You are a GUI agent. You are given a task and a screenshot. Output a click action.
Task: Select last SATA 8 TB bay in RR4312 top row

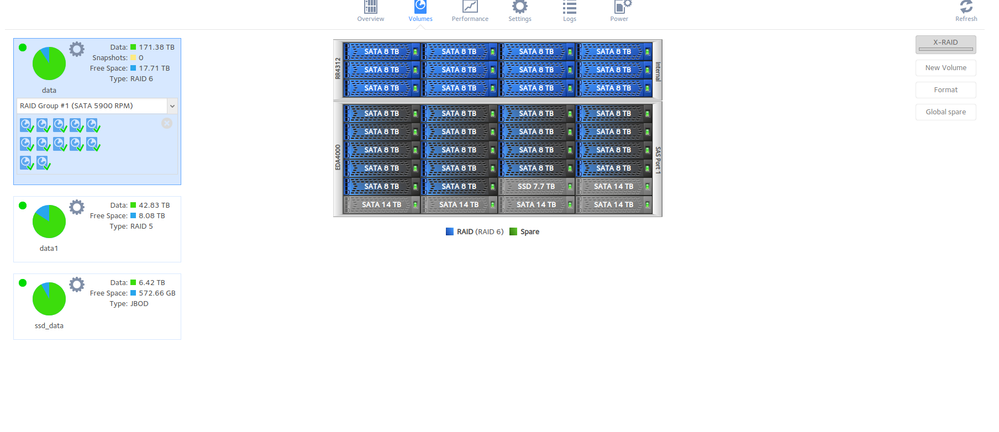pyautogui.click(x=615, y=52)
